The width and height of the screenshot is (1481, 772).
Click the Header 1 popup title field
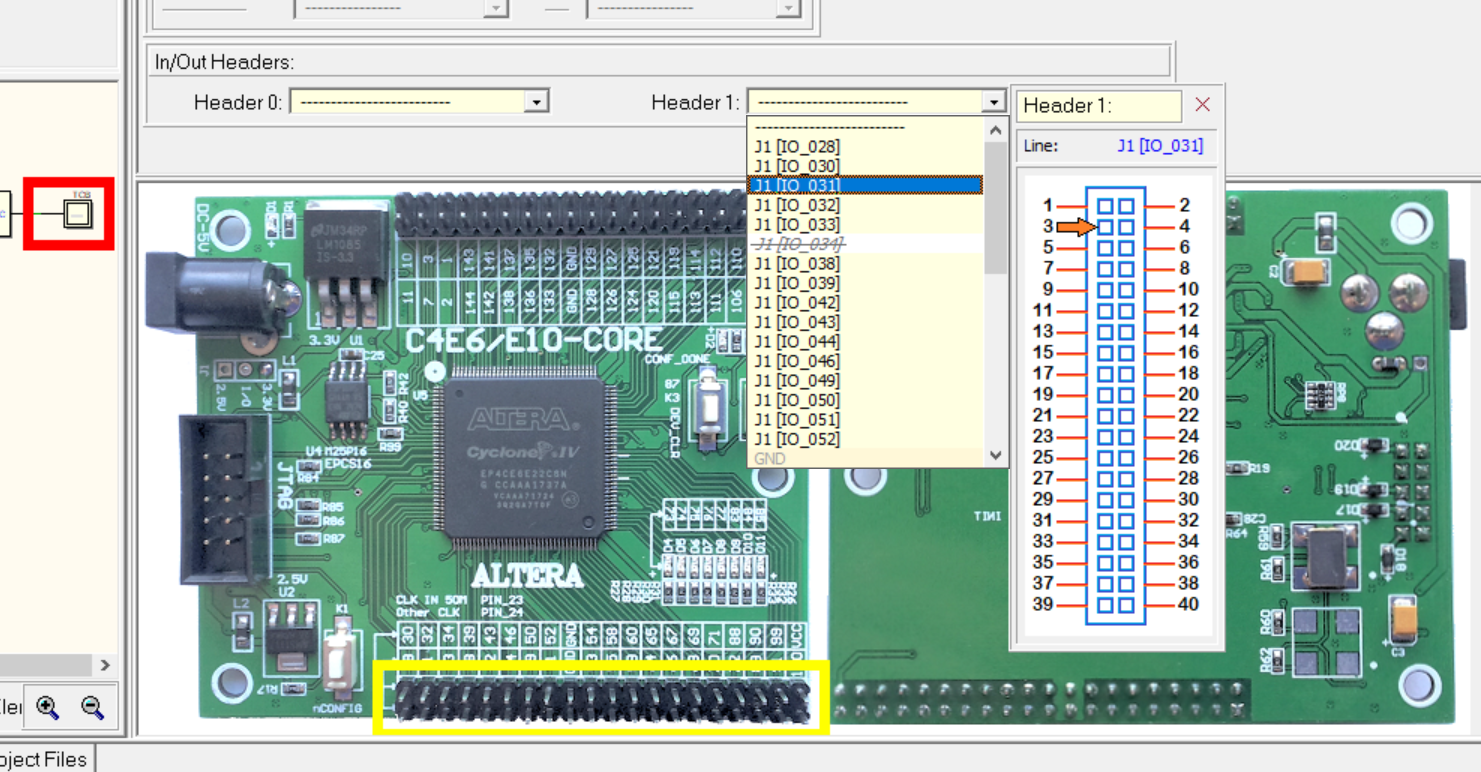pos(1099,106)
